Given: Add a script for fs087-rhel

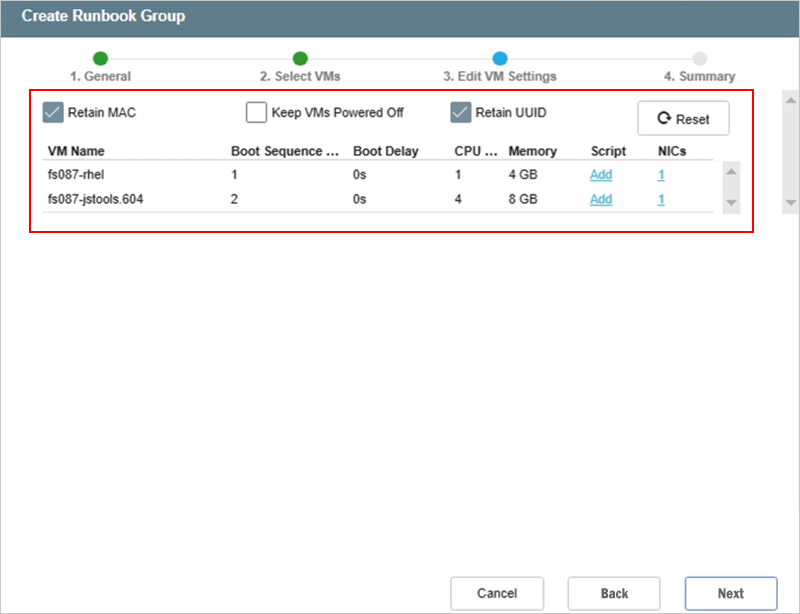Looking at the screenshot, I should [601, 174].
